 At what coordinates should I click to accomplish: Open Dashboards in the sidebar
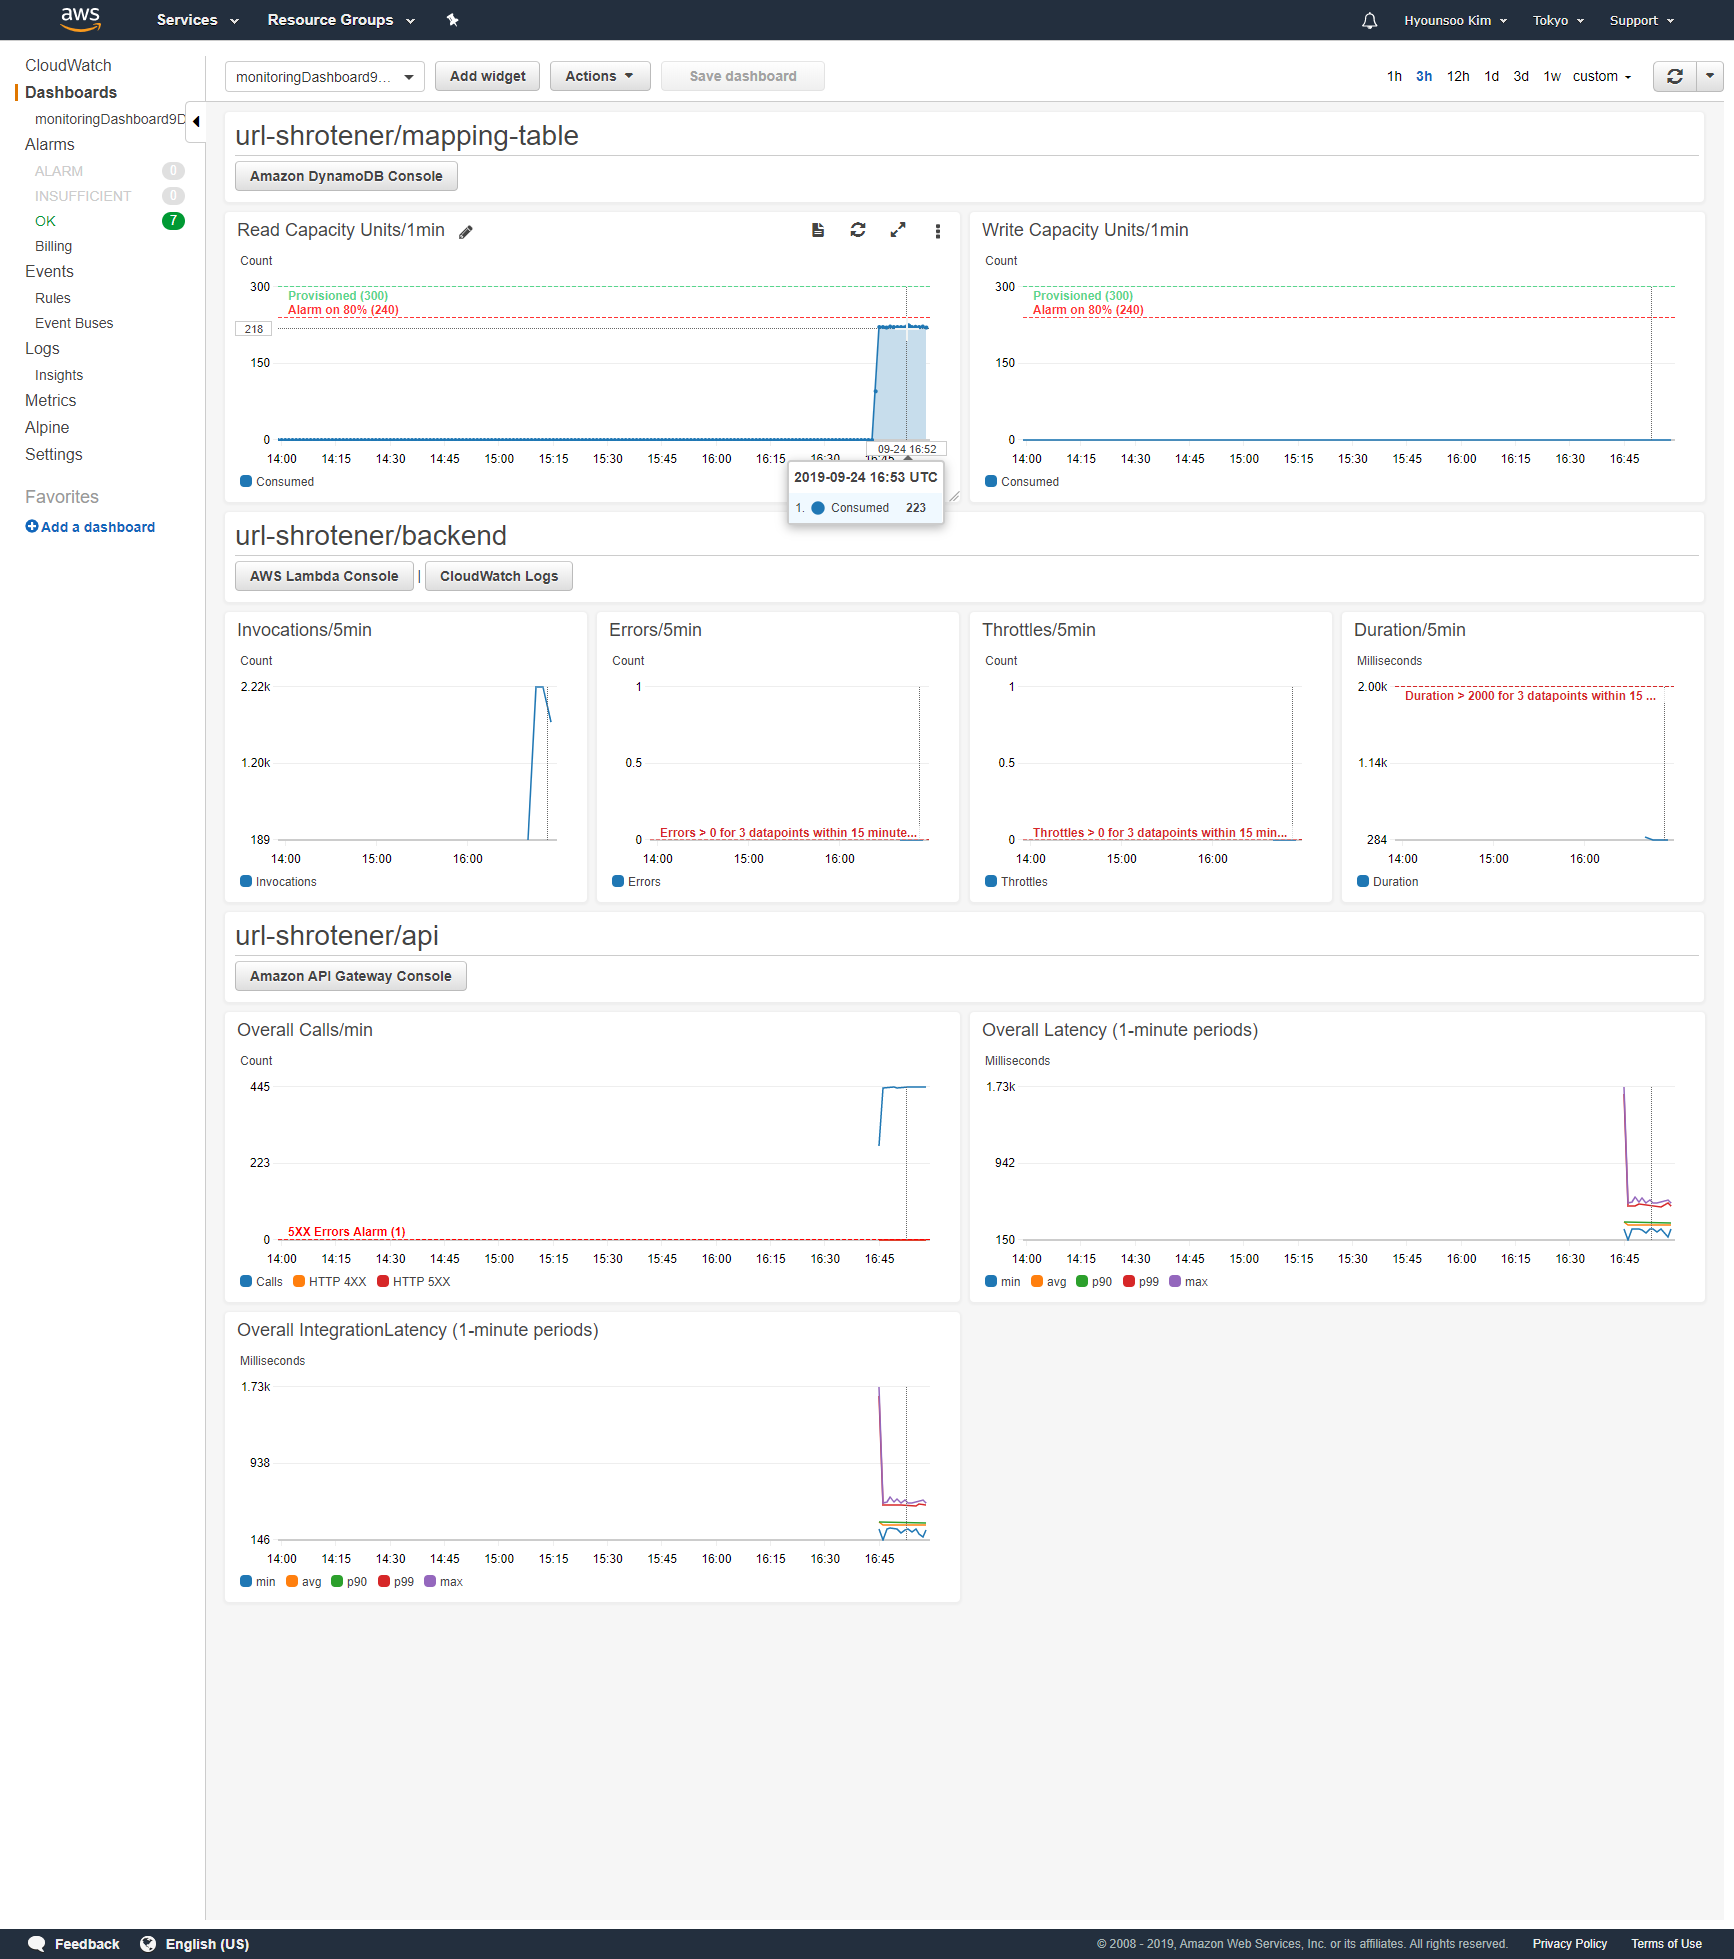click(71, 92)
